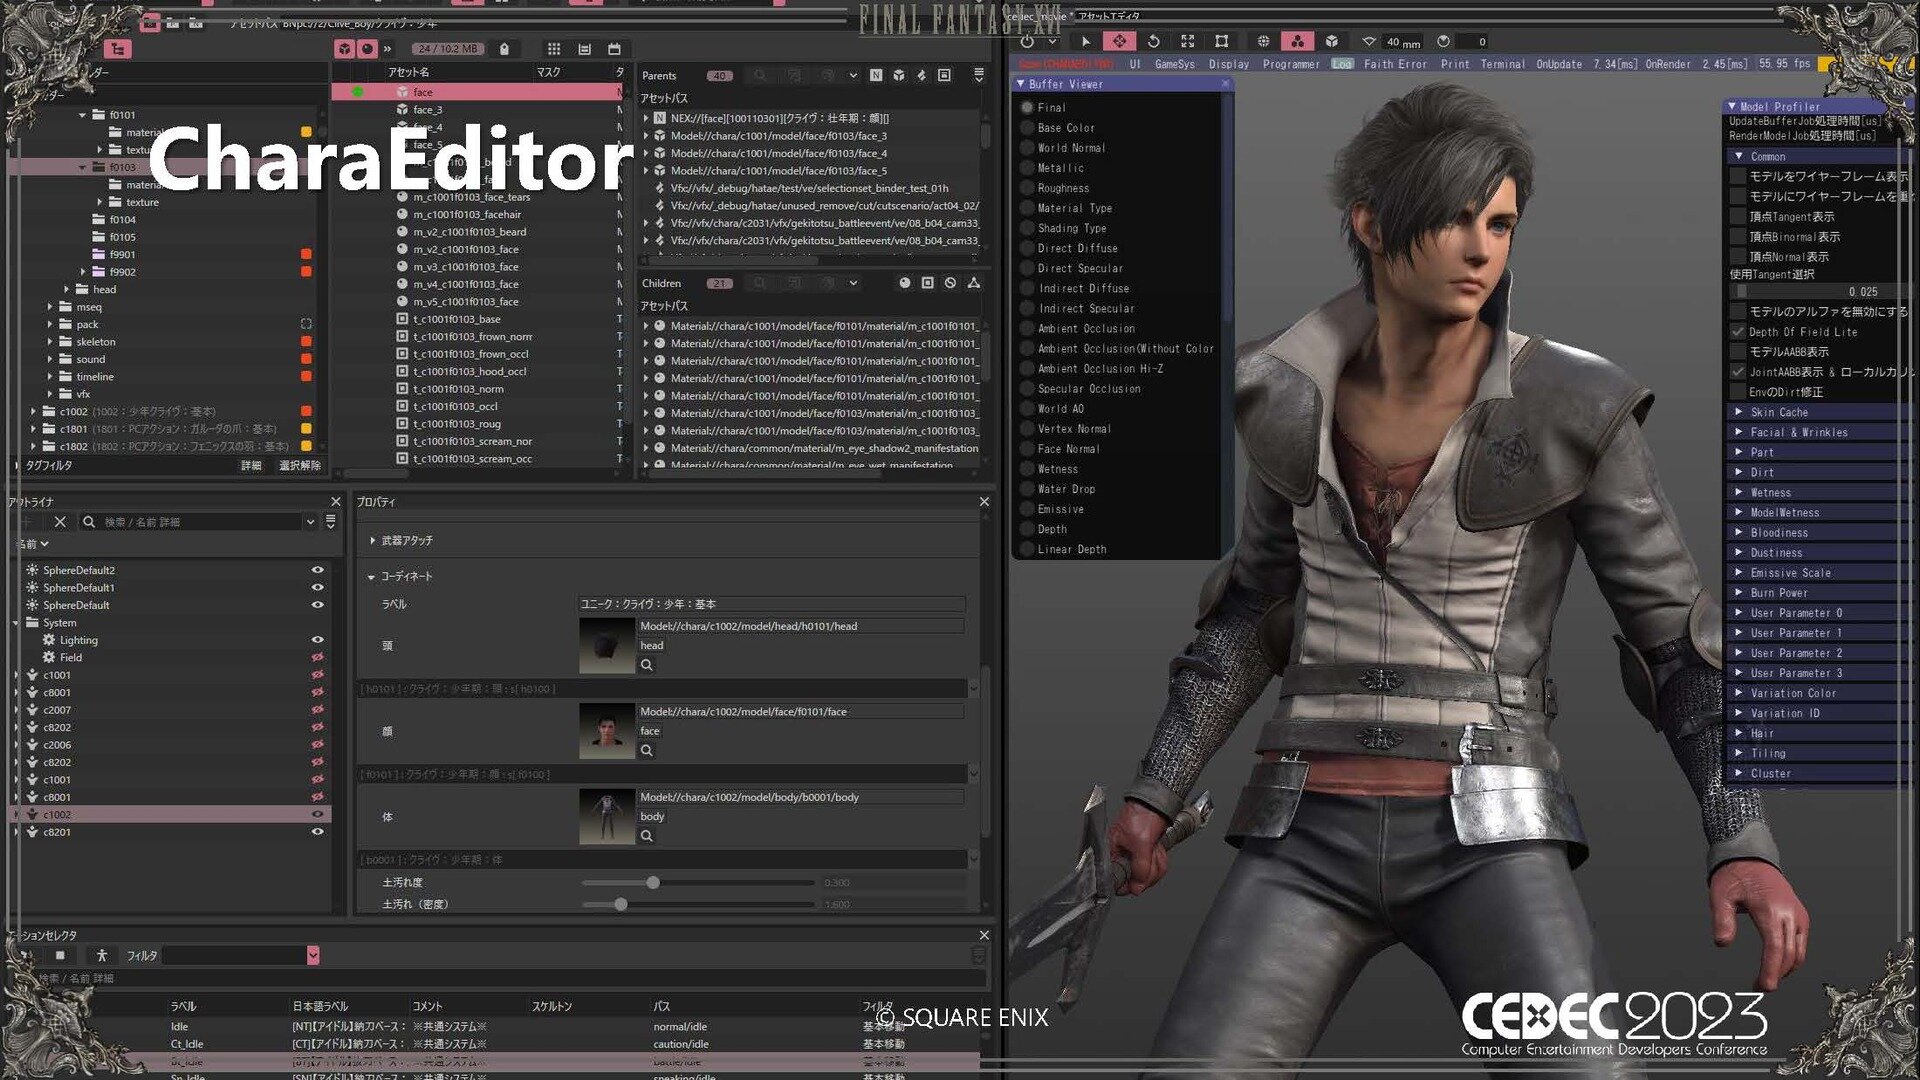
Task: Click the power icon in the viewport toolbar
Action: point(1027,41)
